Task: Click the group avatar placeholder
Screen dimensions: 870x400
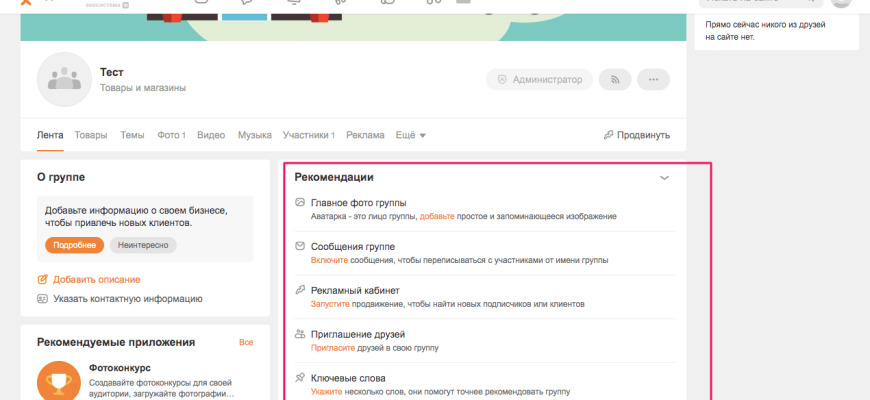Action: 64,80
